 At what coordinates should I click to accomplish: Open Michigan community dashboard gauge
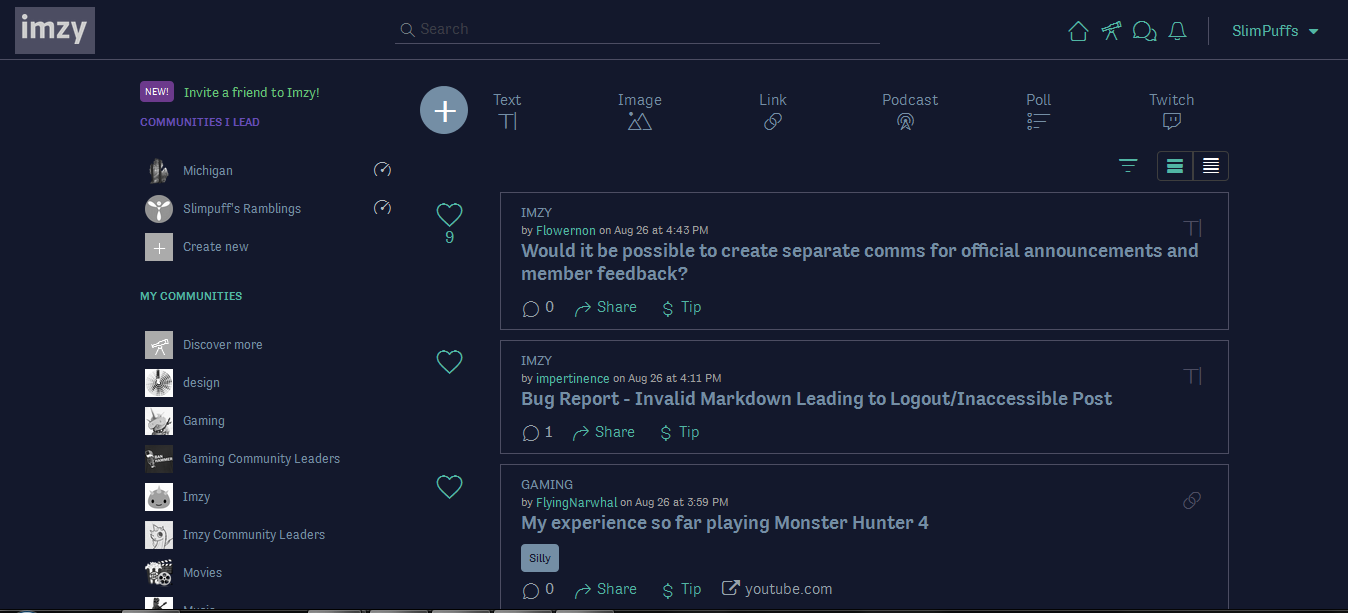[x=382, y=170]
